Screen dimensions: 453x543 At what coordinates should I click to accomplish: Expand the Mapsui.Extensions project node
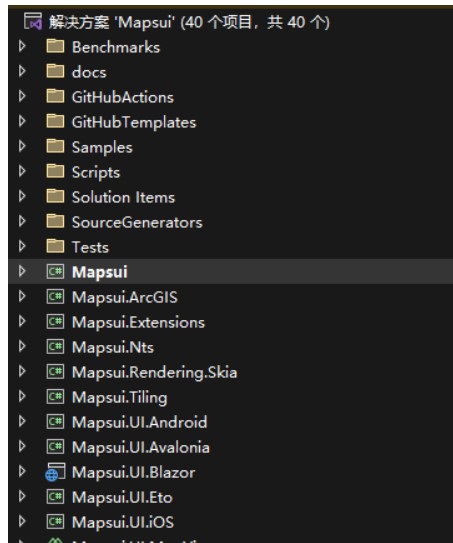tap(22, 321)
